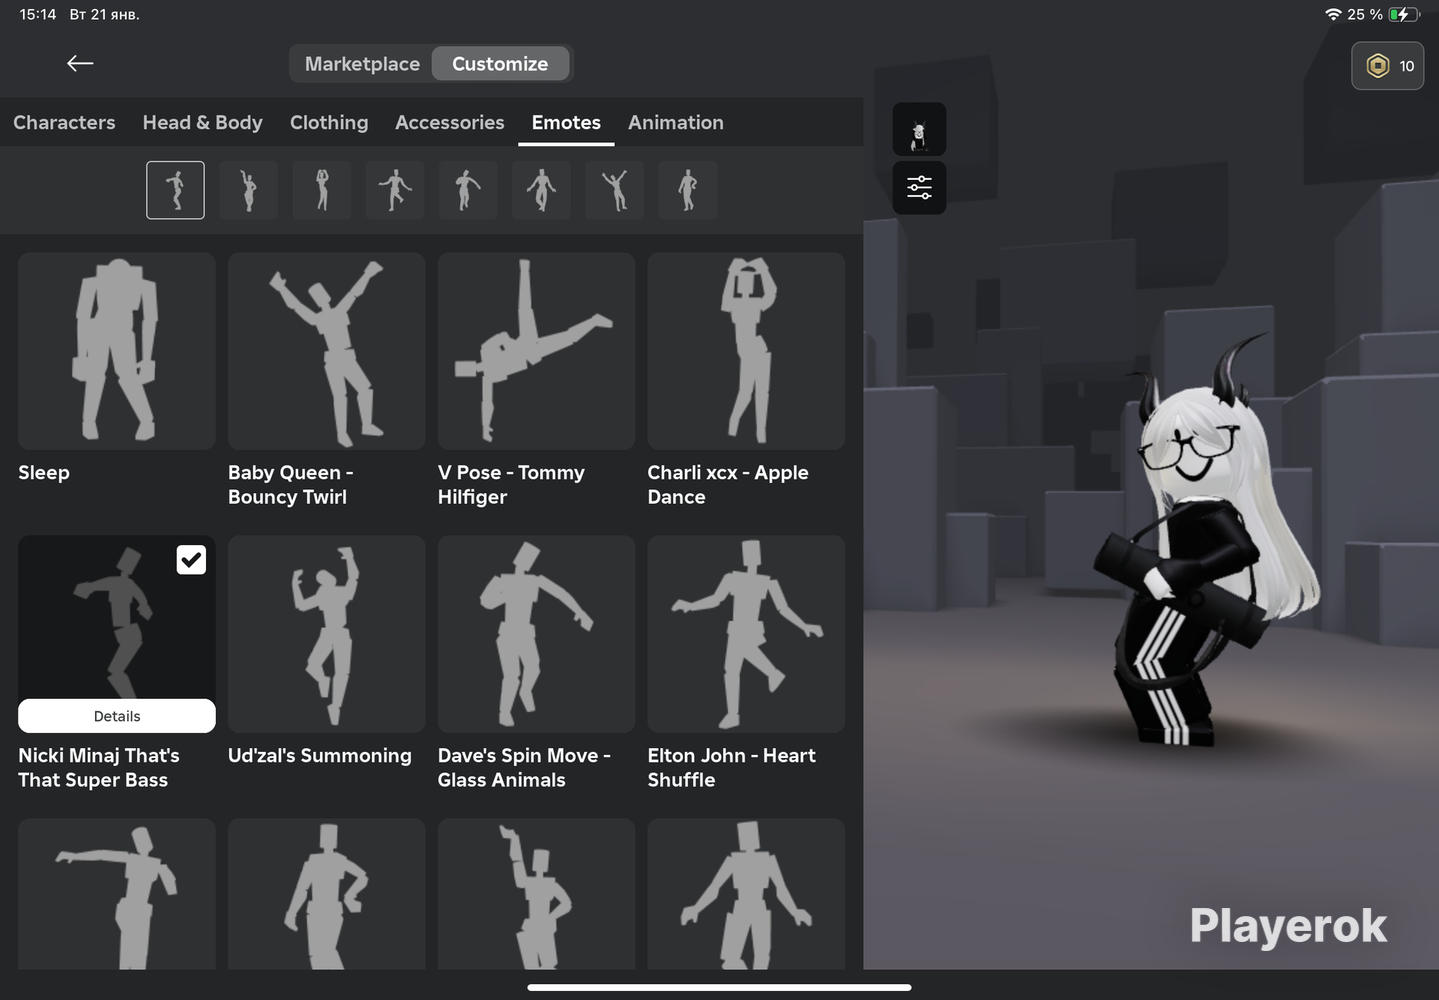
Task: Open Details for the Nicki Minaj emote
Action: [x=117, y=716]
